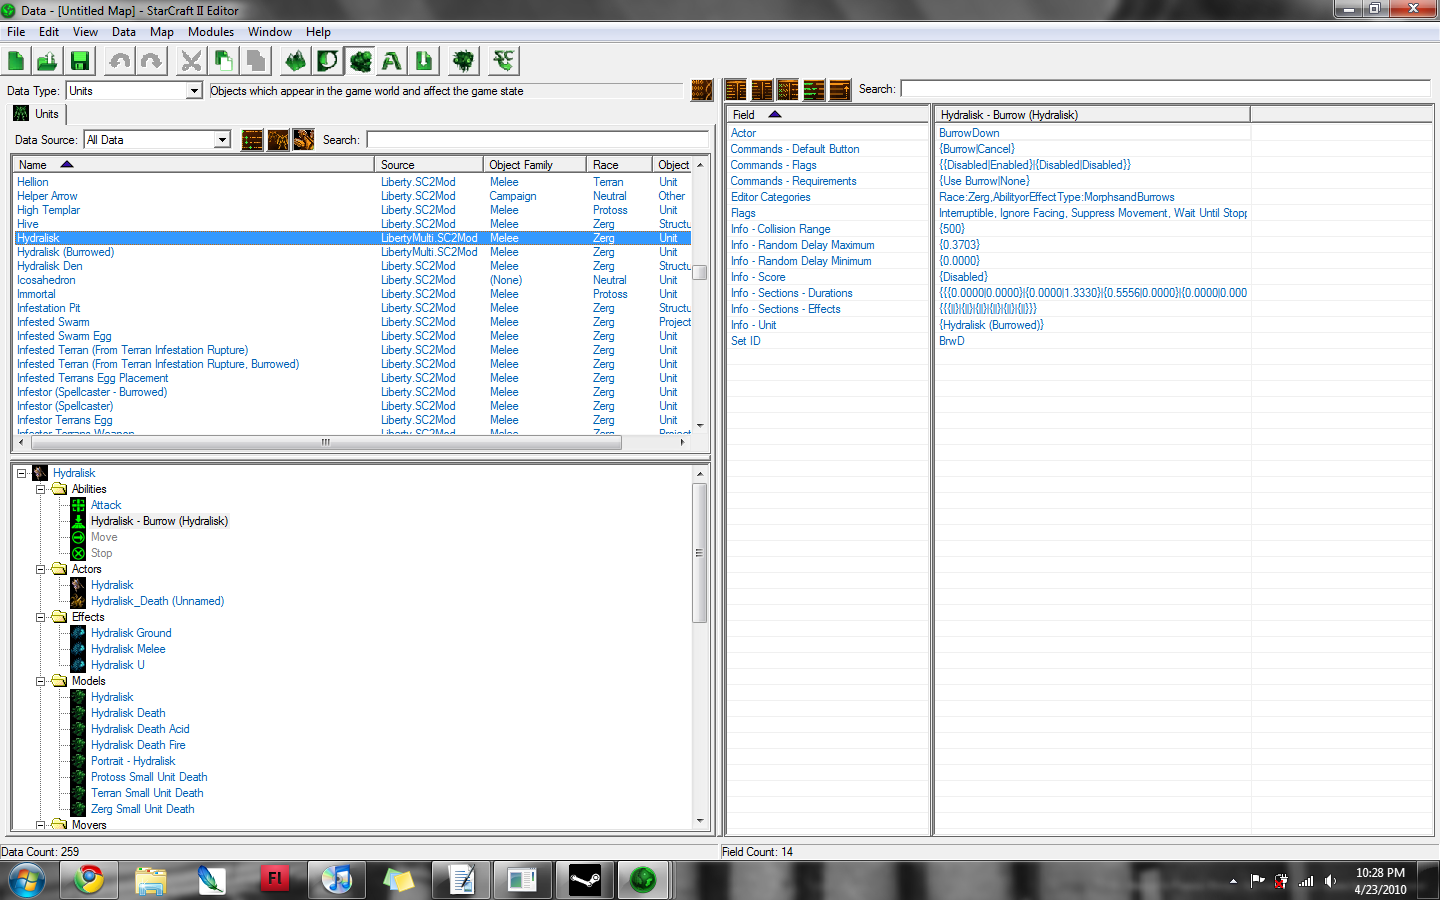Select the Set ID field row
This screenshot has width=1440, height=900.
click(746, 341)
